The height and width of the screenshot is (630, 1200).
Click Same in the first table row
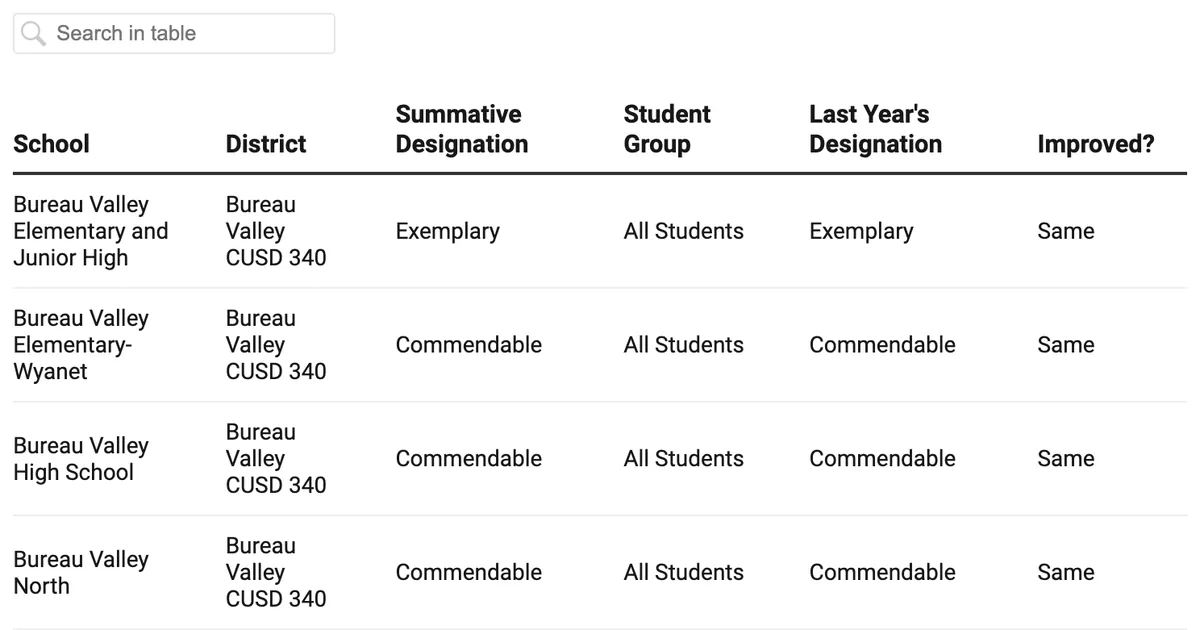[x=1065, y=231]
